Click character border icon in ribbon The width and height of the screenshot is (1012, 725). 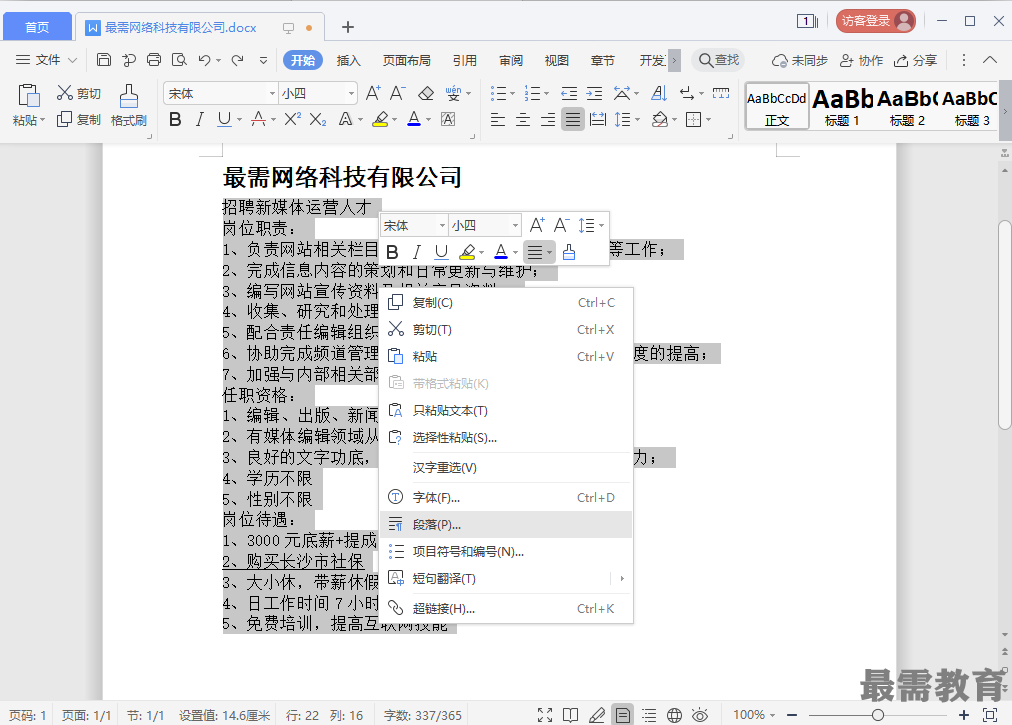(448, 119)
